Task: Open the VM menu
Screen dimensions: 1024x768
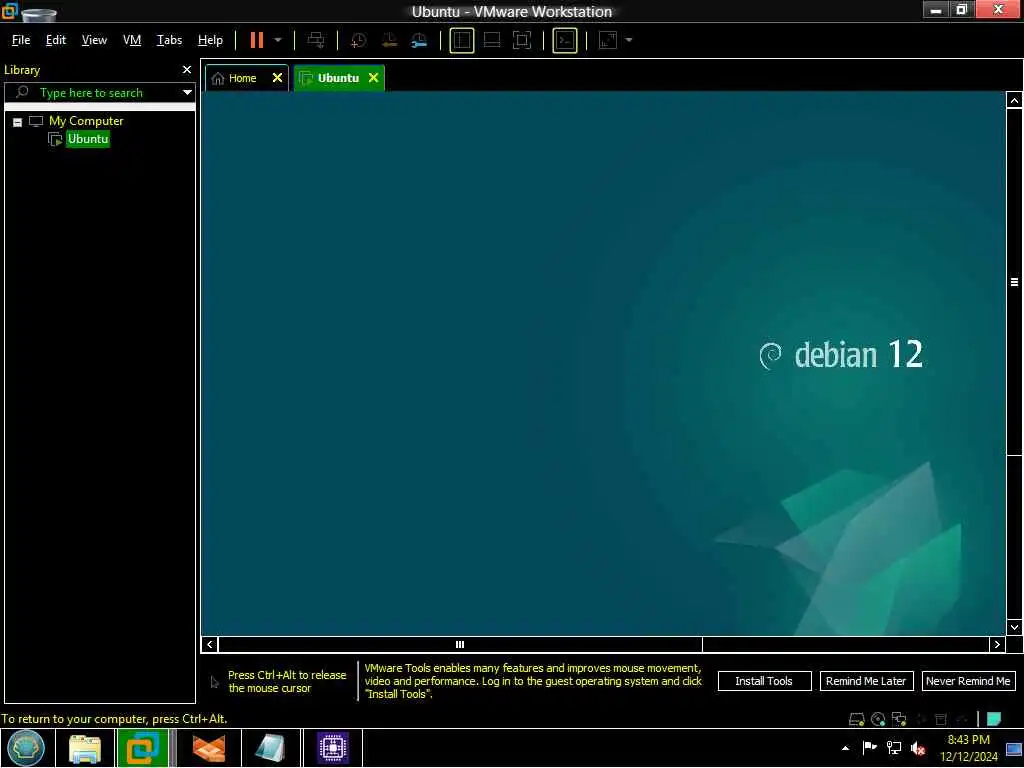Action: point(132,40)
